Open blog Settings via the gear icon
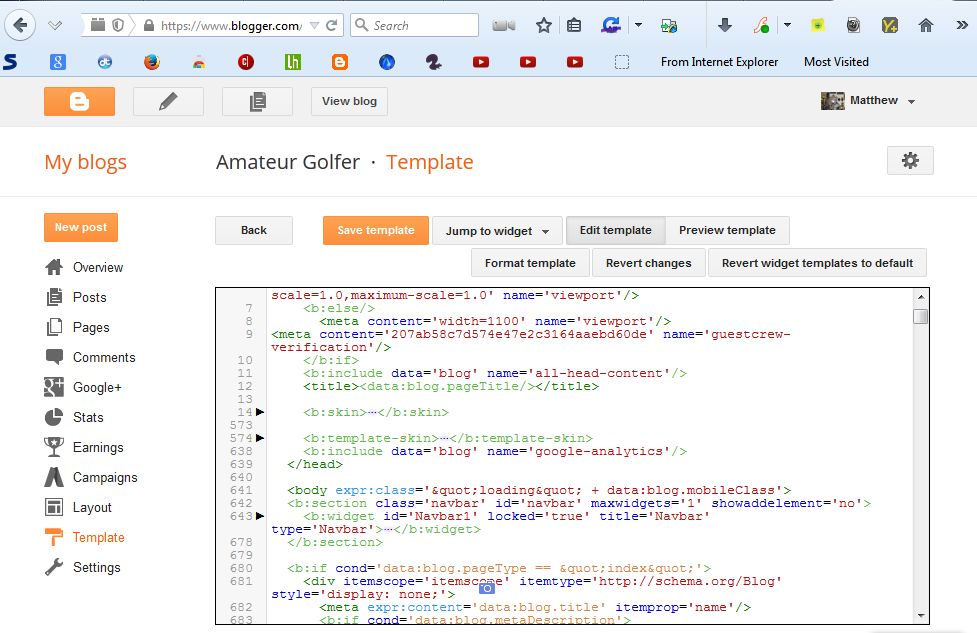 pos(909,161)
